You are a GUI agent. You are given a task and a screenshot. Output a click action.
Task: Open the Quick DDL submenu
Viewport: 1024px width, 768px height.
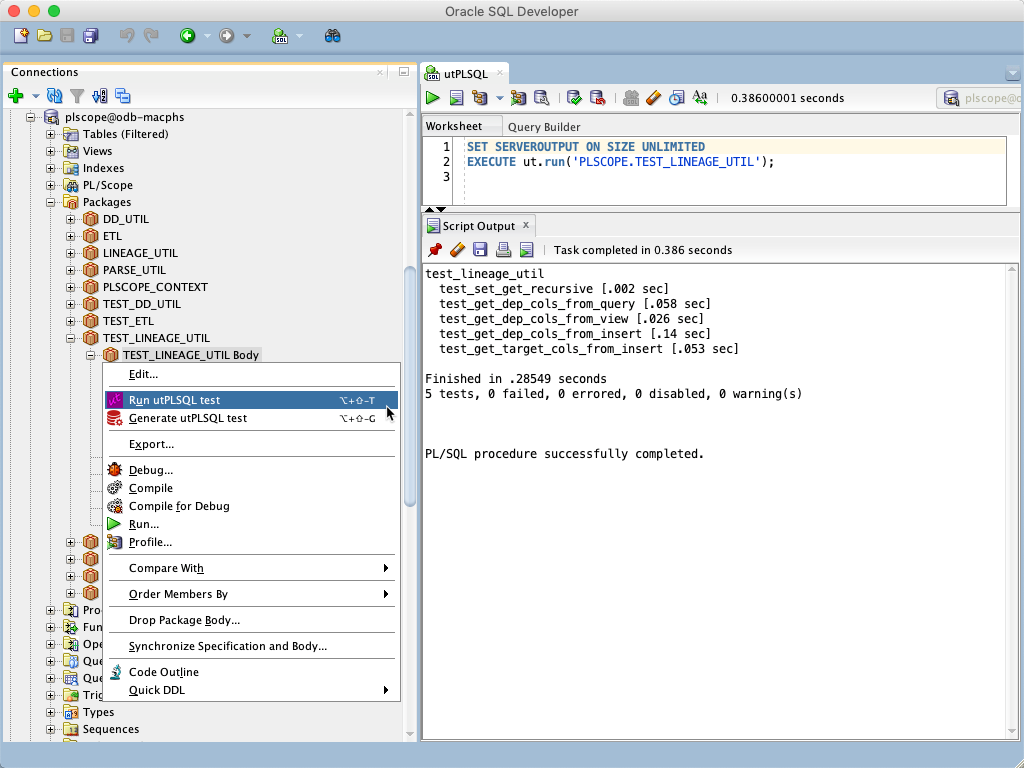[x=155, y=690]
